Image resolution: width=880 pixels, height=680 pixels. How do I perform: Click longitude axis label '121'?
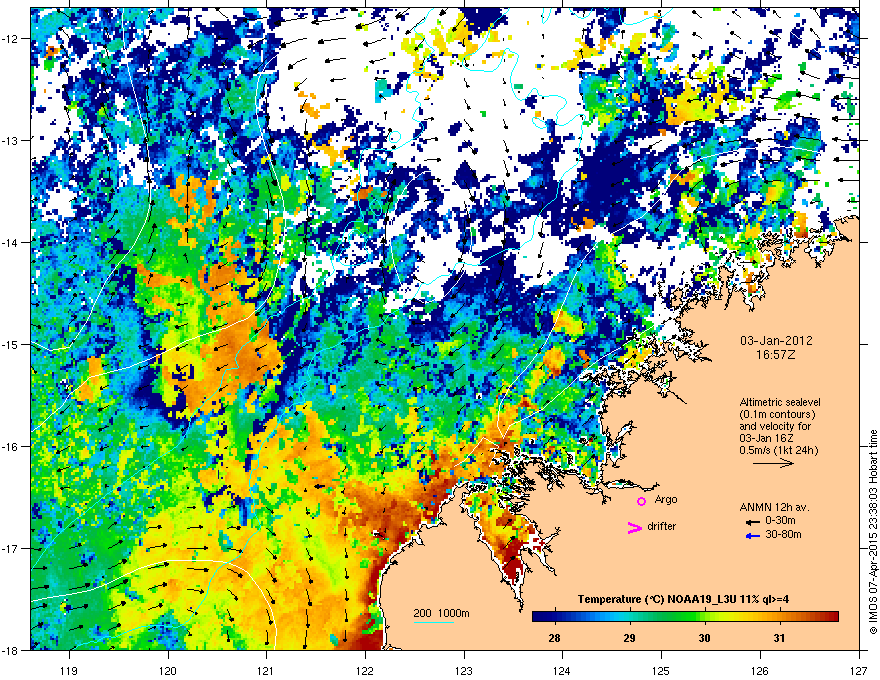coord(266,670)
